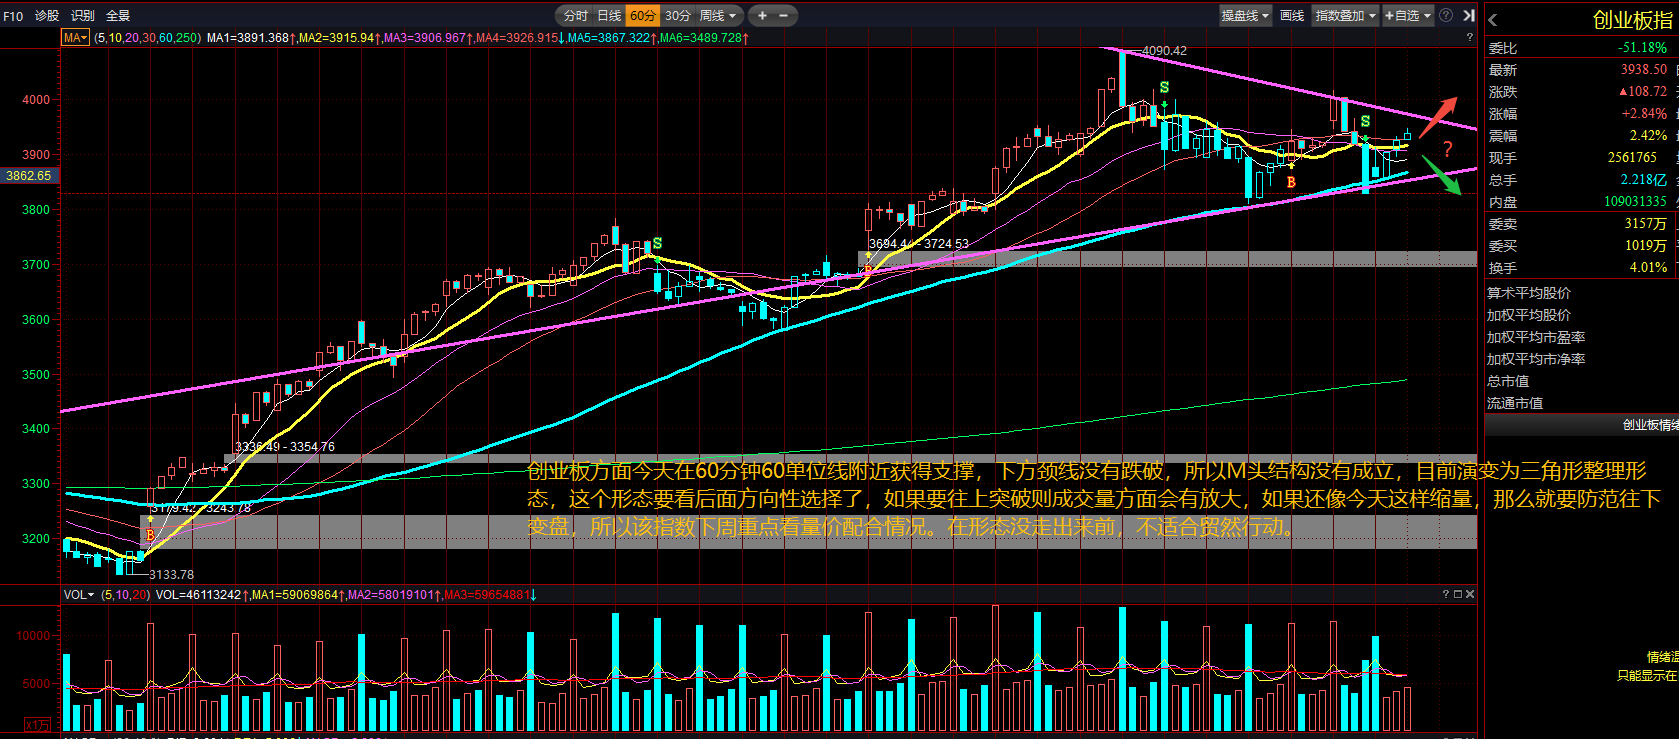Select the 30分 timeframe tab
This screenshot has height=739, width=1679.
[x=678, y=16]
